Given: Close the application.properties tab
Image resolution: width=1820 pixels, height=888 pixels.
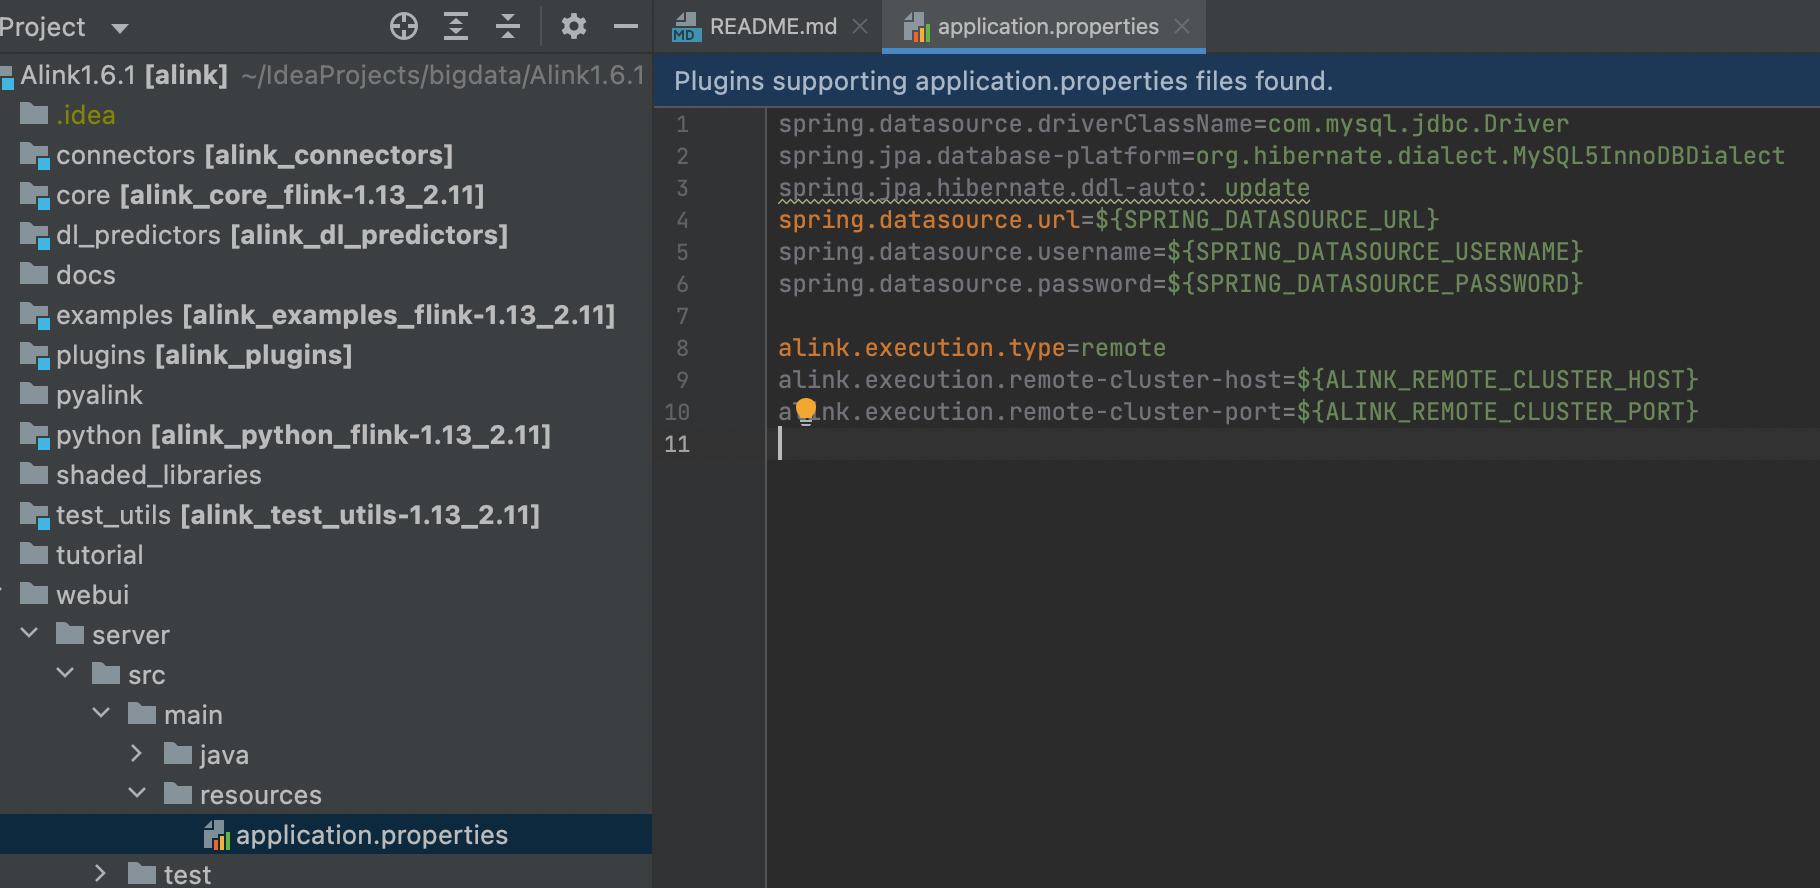Looking at the screenshot, I should (x=1182, y=26).
